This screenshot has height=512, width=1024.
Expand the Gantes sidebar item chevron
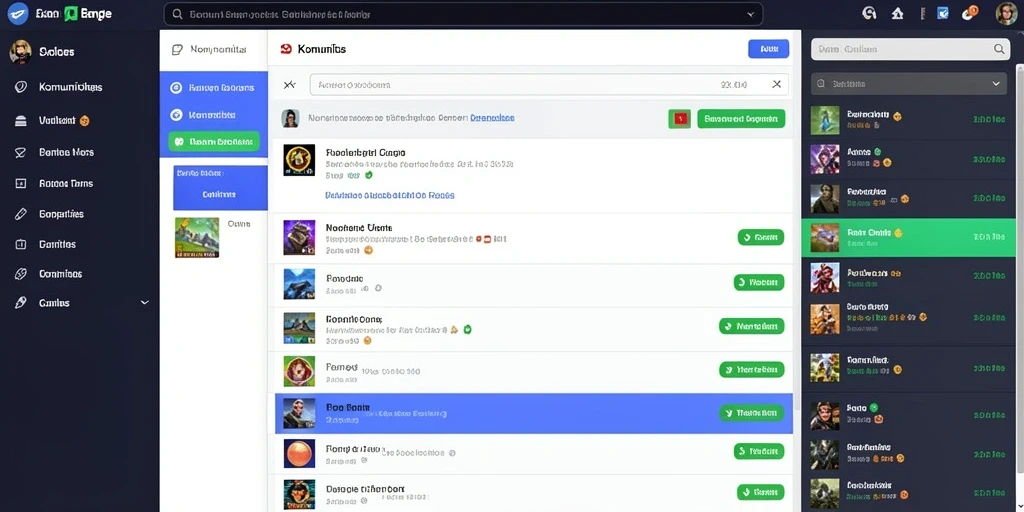pos(145,303)
